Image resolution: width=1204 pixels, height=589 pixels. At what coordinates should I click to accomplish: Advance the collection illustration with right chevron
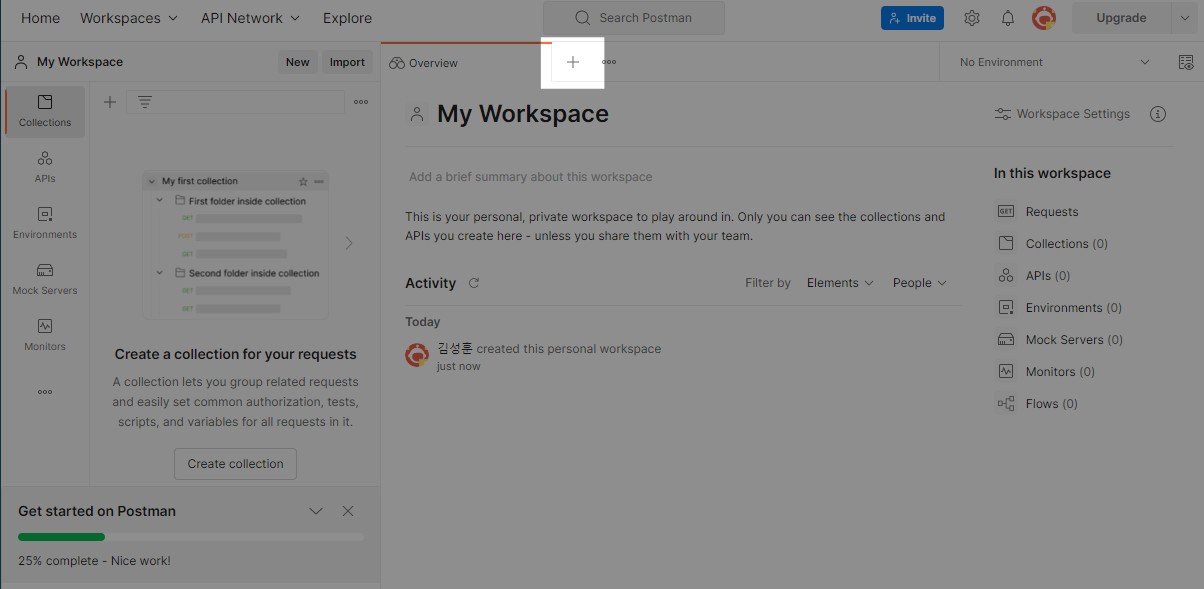tap(349, 242)
